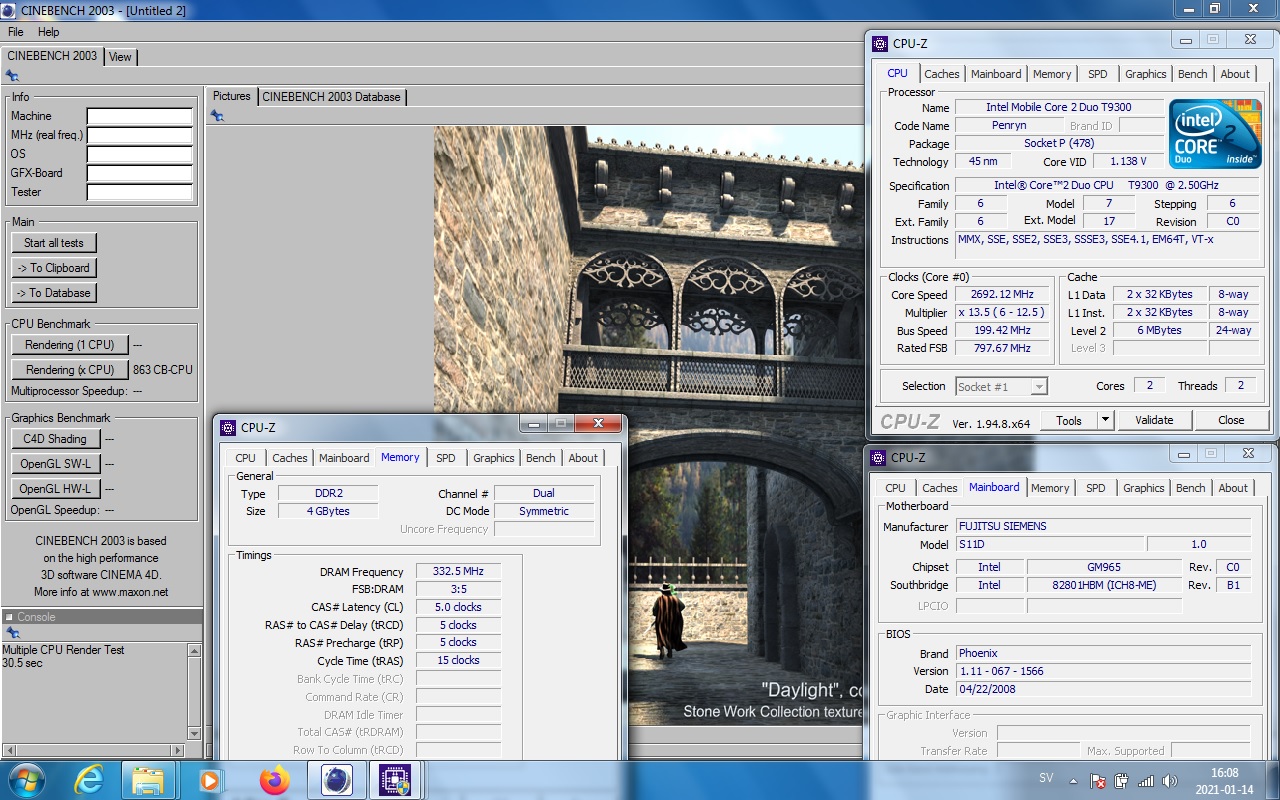The width and height of the screenshot is (1280, 800).
Task: Start the OpenGL HW-L test
Action: (x=55, y=489)
